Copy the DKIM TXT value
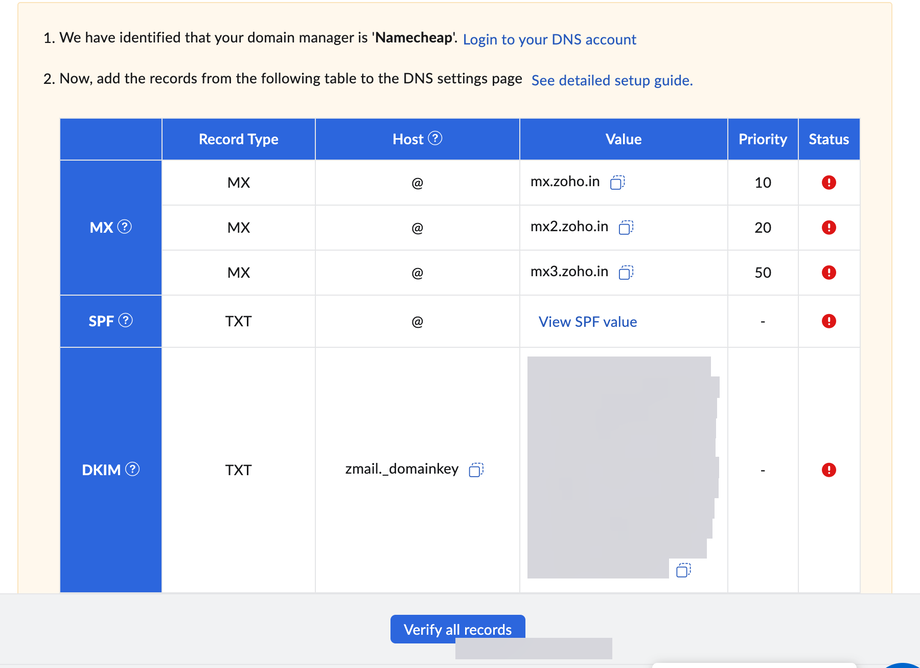The height and width of the screenshot is (668, 920). pos(684,569)
